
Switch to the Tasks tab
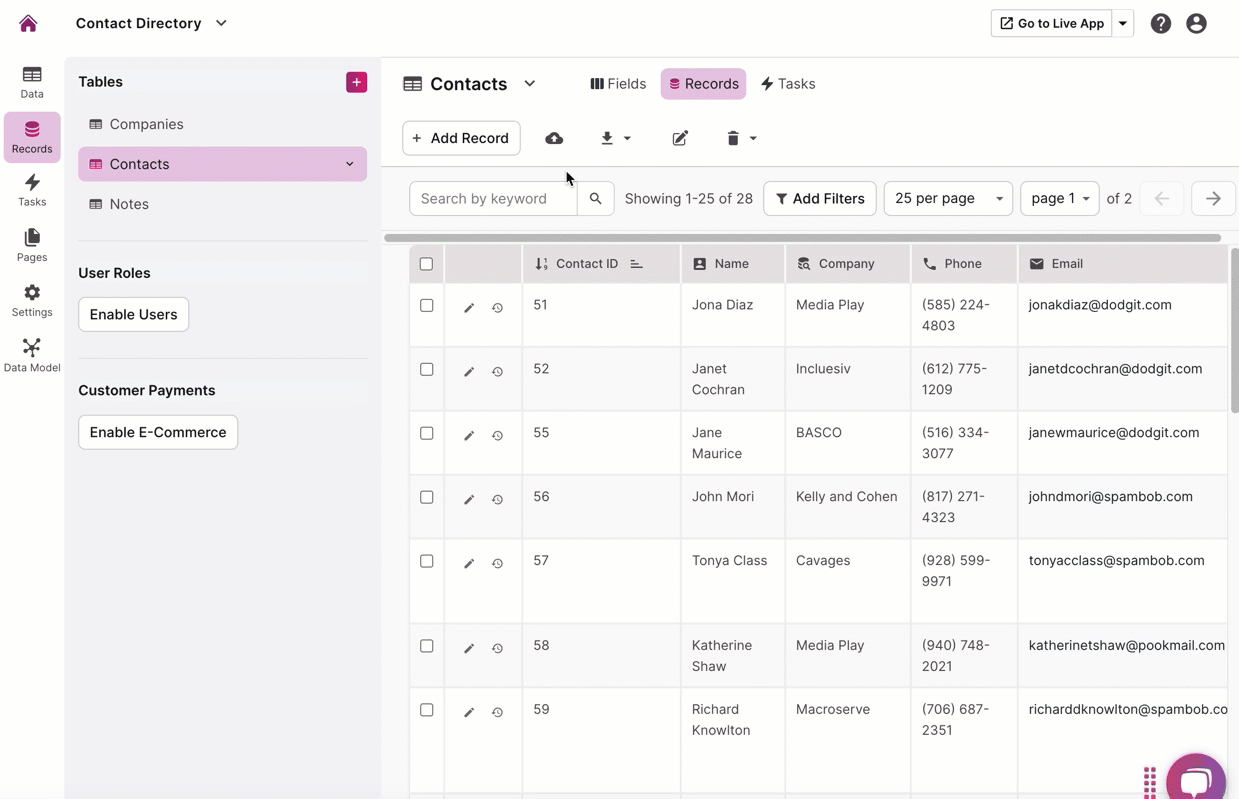point(788,84)
